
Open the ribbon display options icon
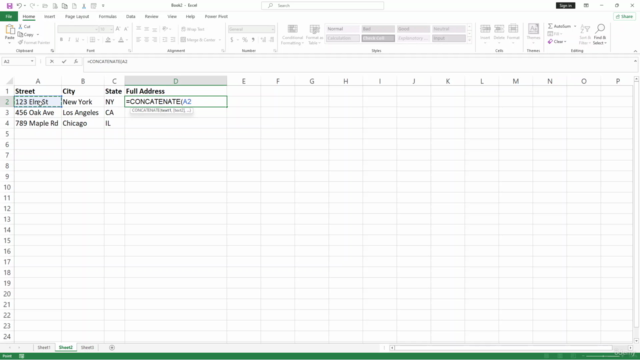coord(586,6)
